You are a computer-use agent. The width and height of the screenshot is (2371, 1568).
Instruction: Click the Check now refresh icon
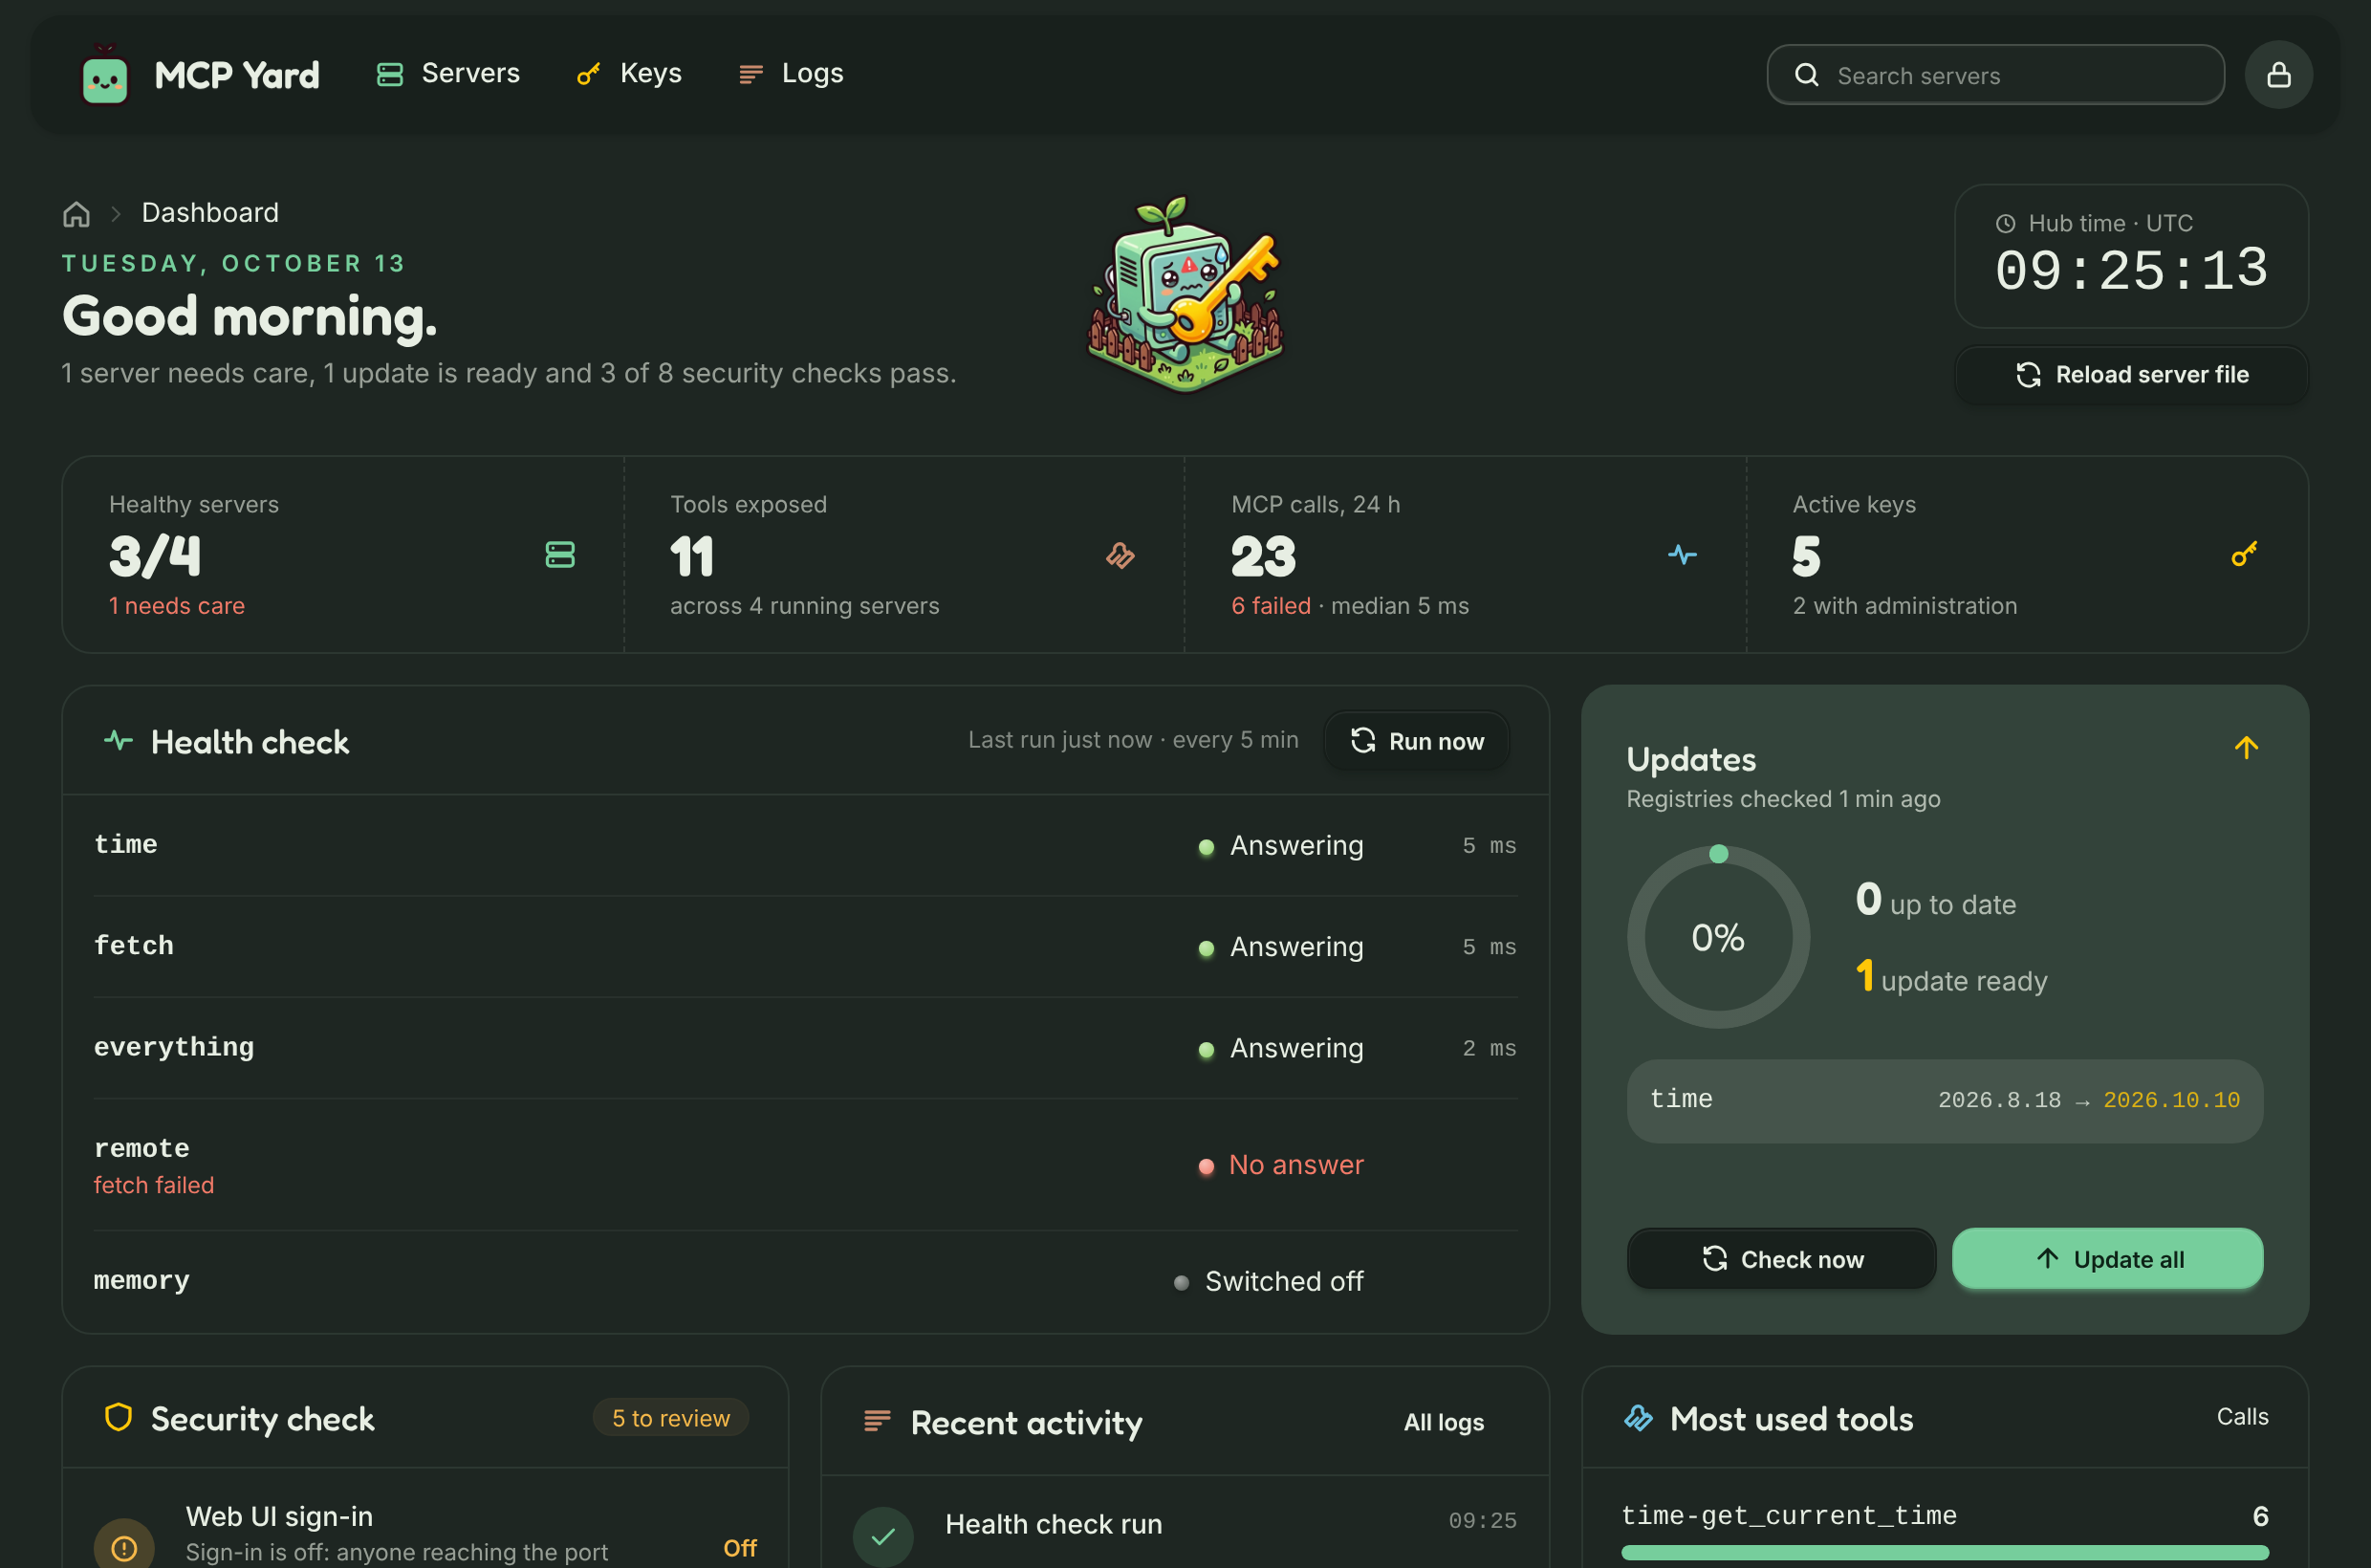[1715, 1259]
